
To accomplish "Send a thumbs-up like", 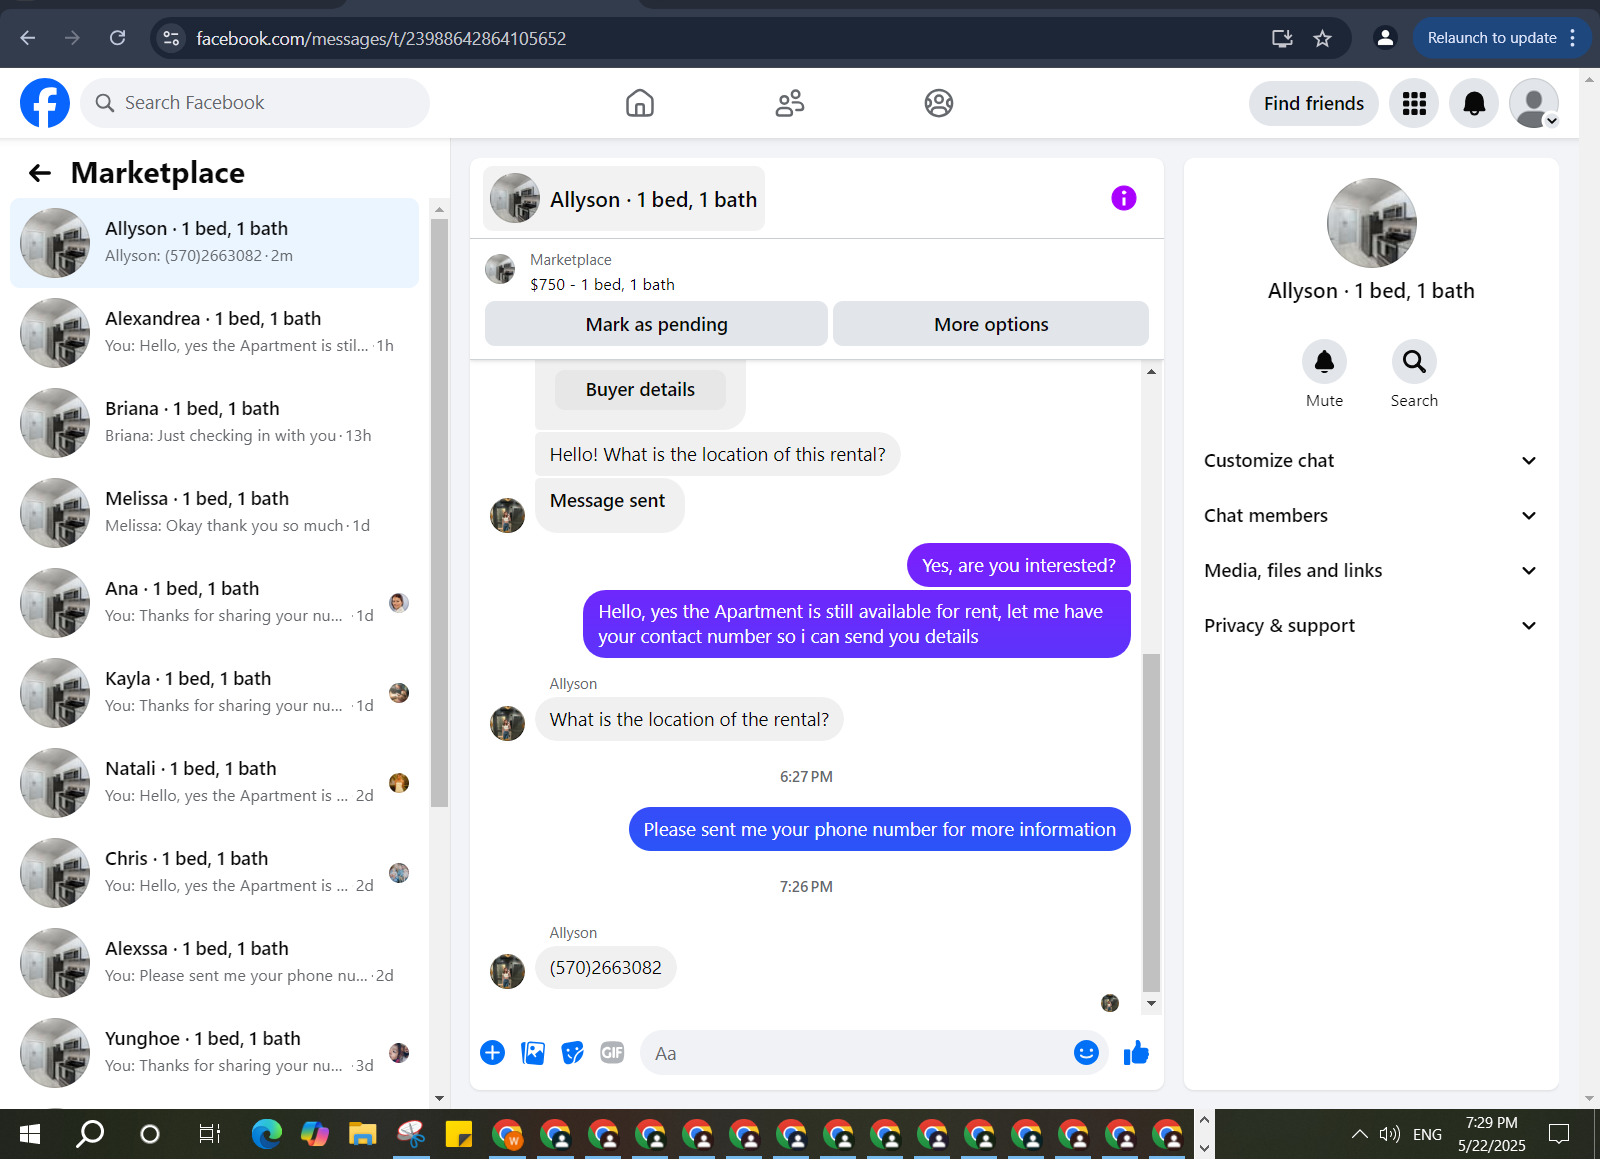I will pos(1136,1052).
